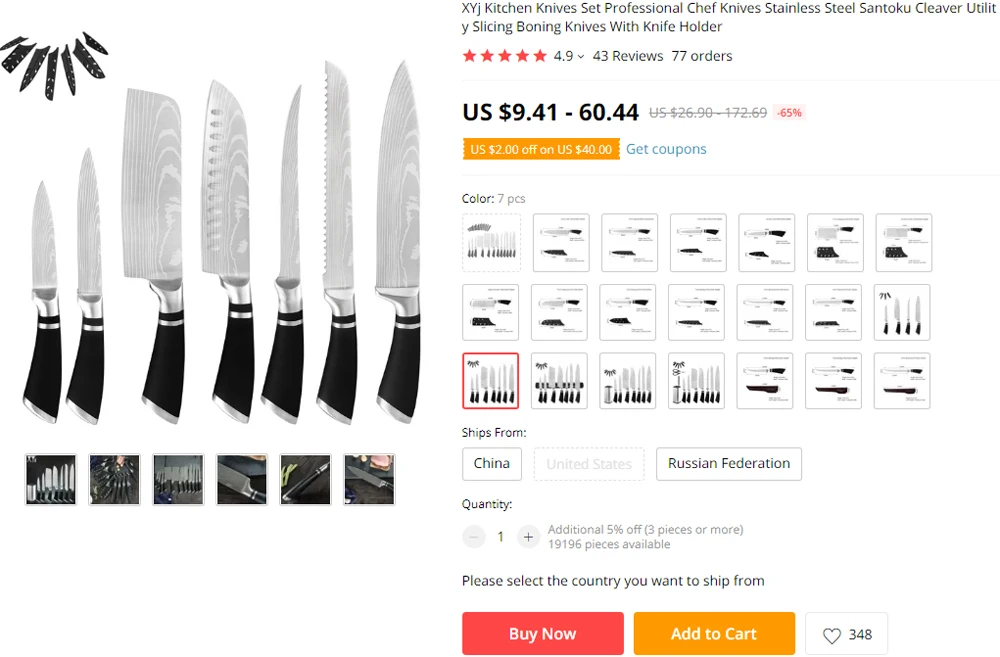Choose the knife set with magnetic strip variant
The width and height of the screenshot is (1000, 657).
pos(559,381)
